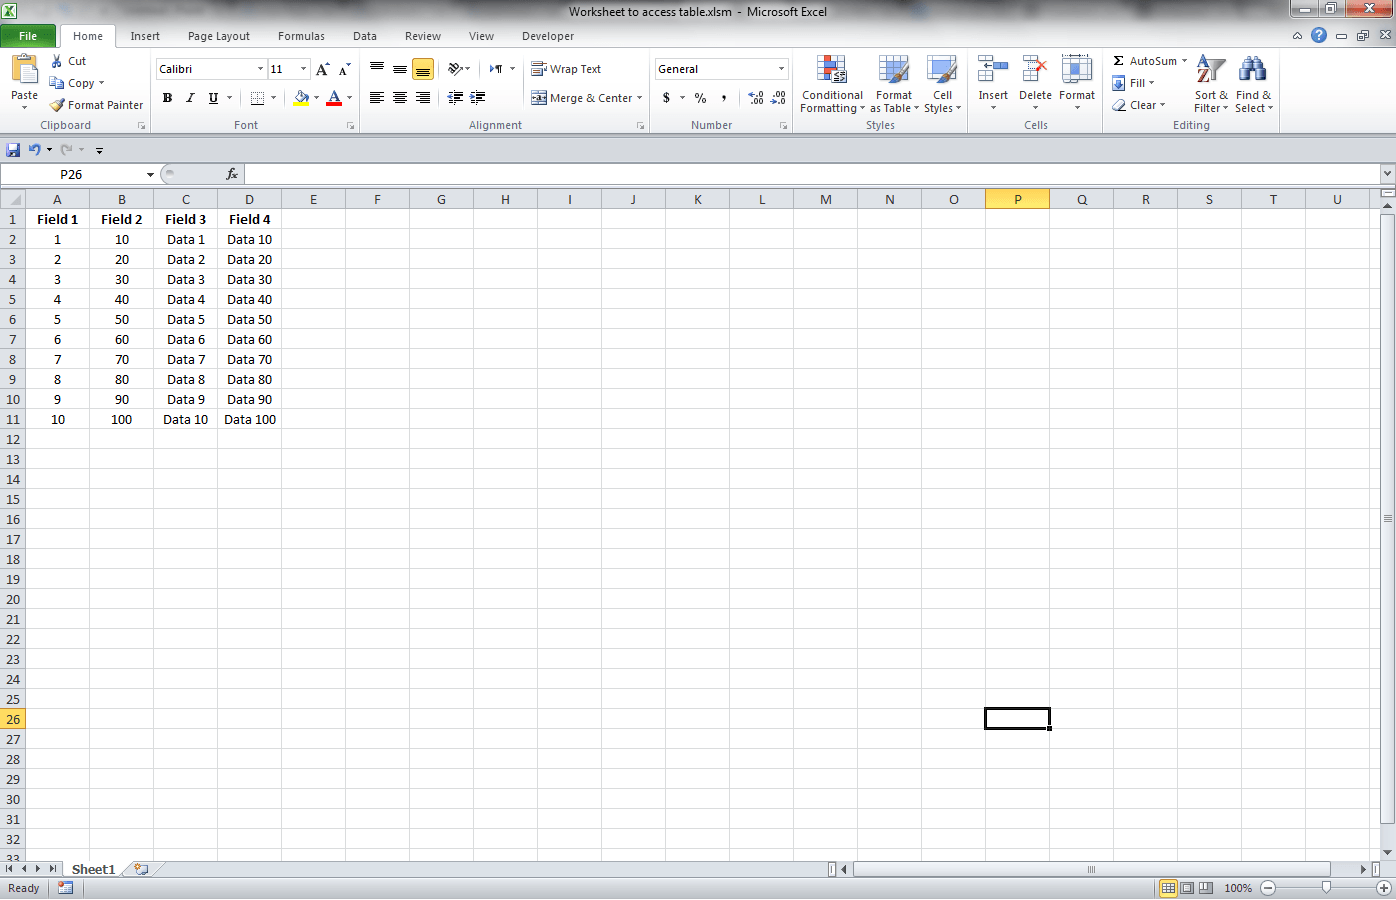Click the Increase Decimal icon
Image resolution: width=1396 pixels, height=900 pixels.
[757, 98]
